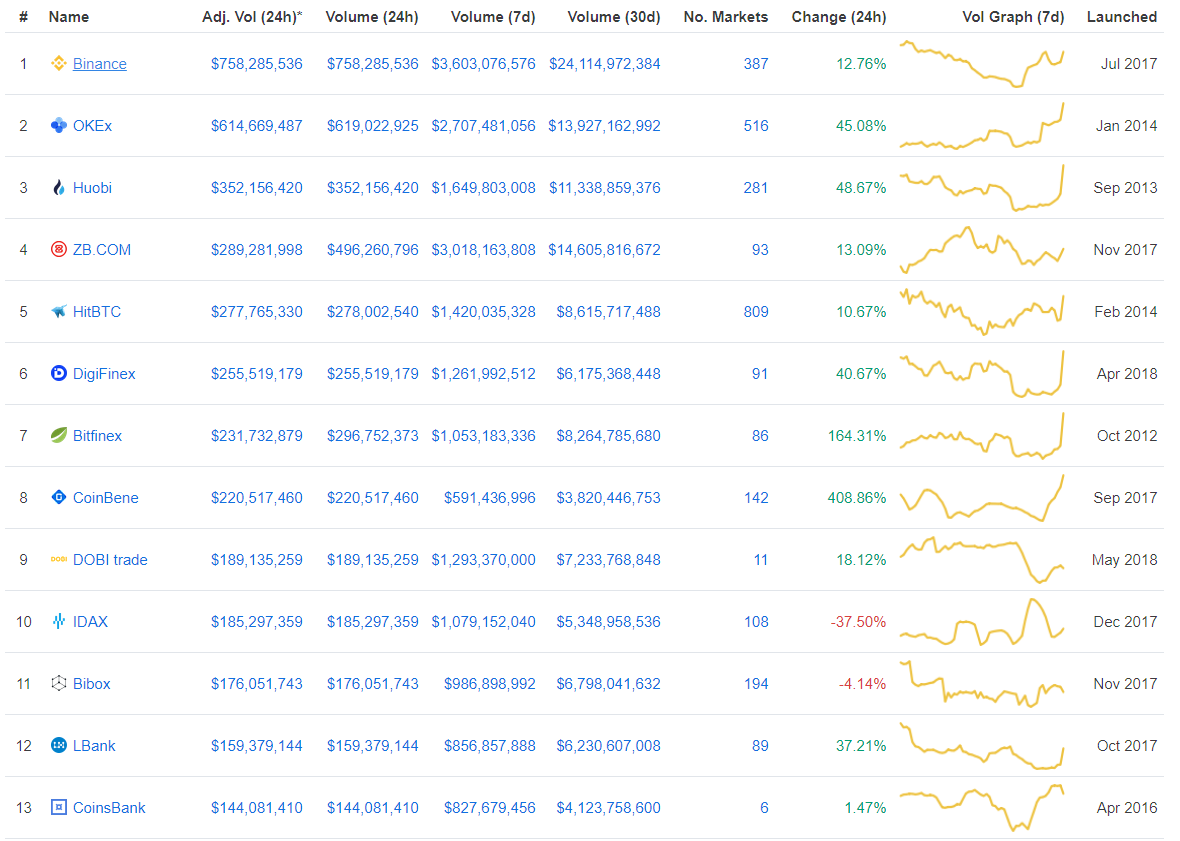
Task: Sort by the Change (24h) column header
Action: click(x=838, y=17)
